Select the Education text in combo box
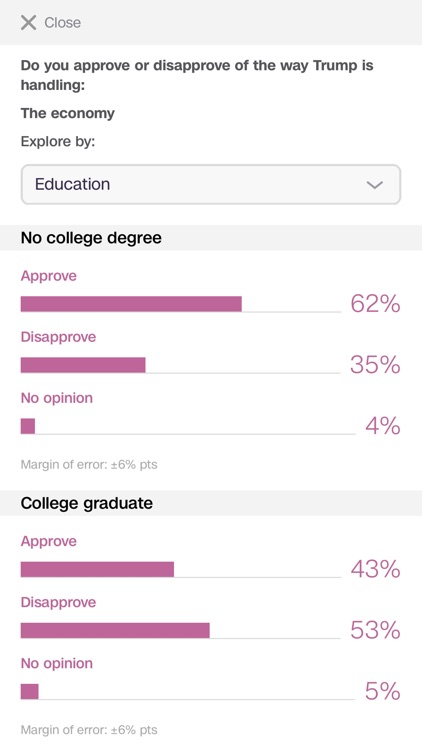Viewport: 422px width, 750px height. [x=72, y=184]
